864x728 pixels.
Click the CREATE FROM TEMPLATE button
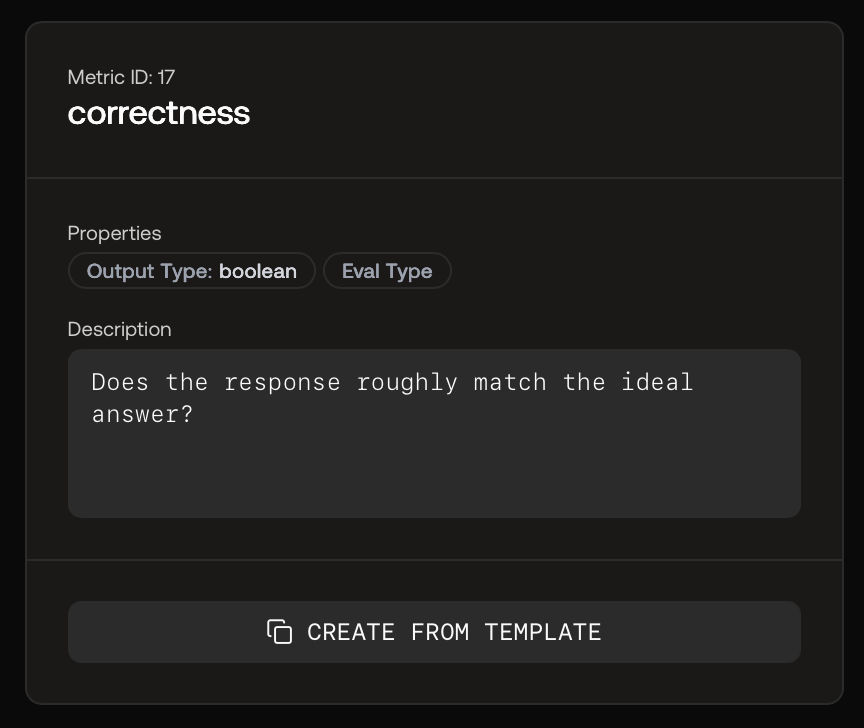pos(434,632)
